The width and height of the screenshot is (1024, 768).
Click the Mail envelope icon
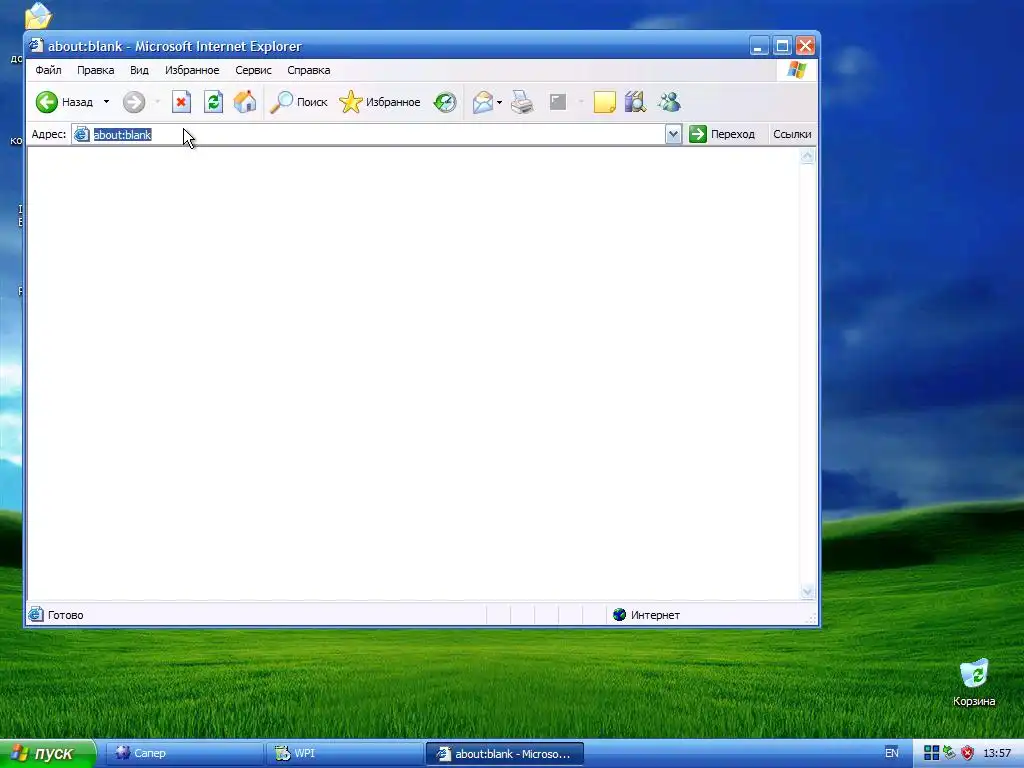pos(483,102)
